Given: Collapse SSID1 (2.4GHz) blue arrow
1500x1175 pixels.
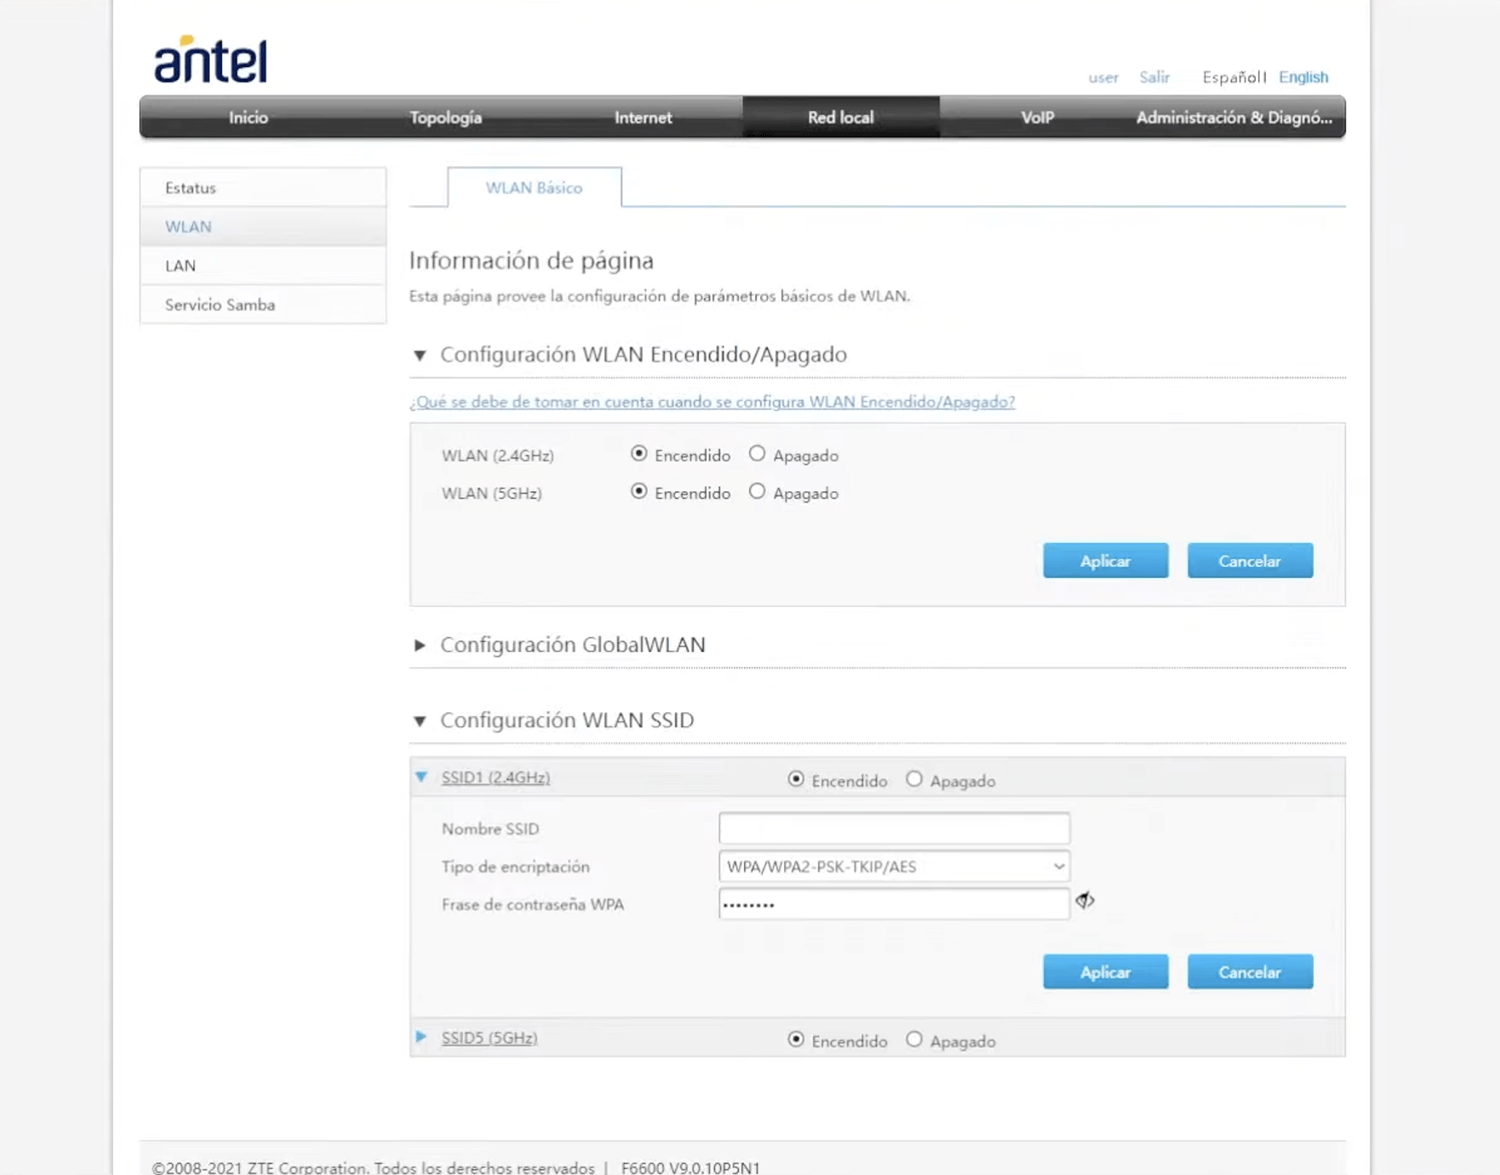Looking at the screenshot, I should (422, 777).
